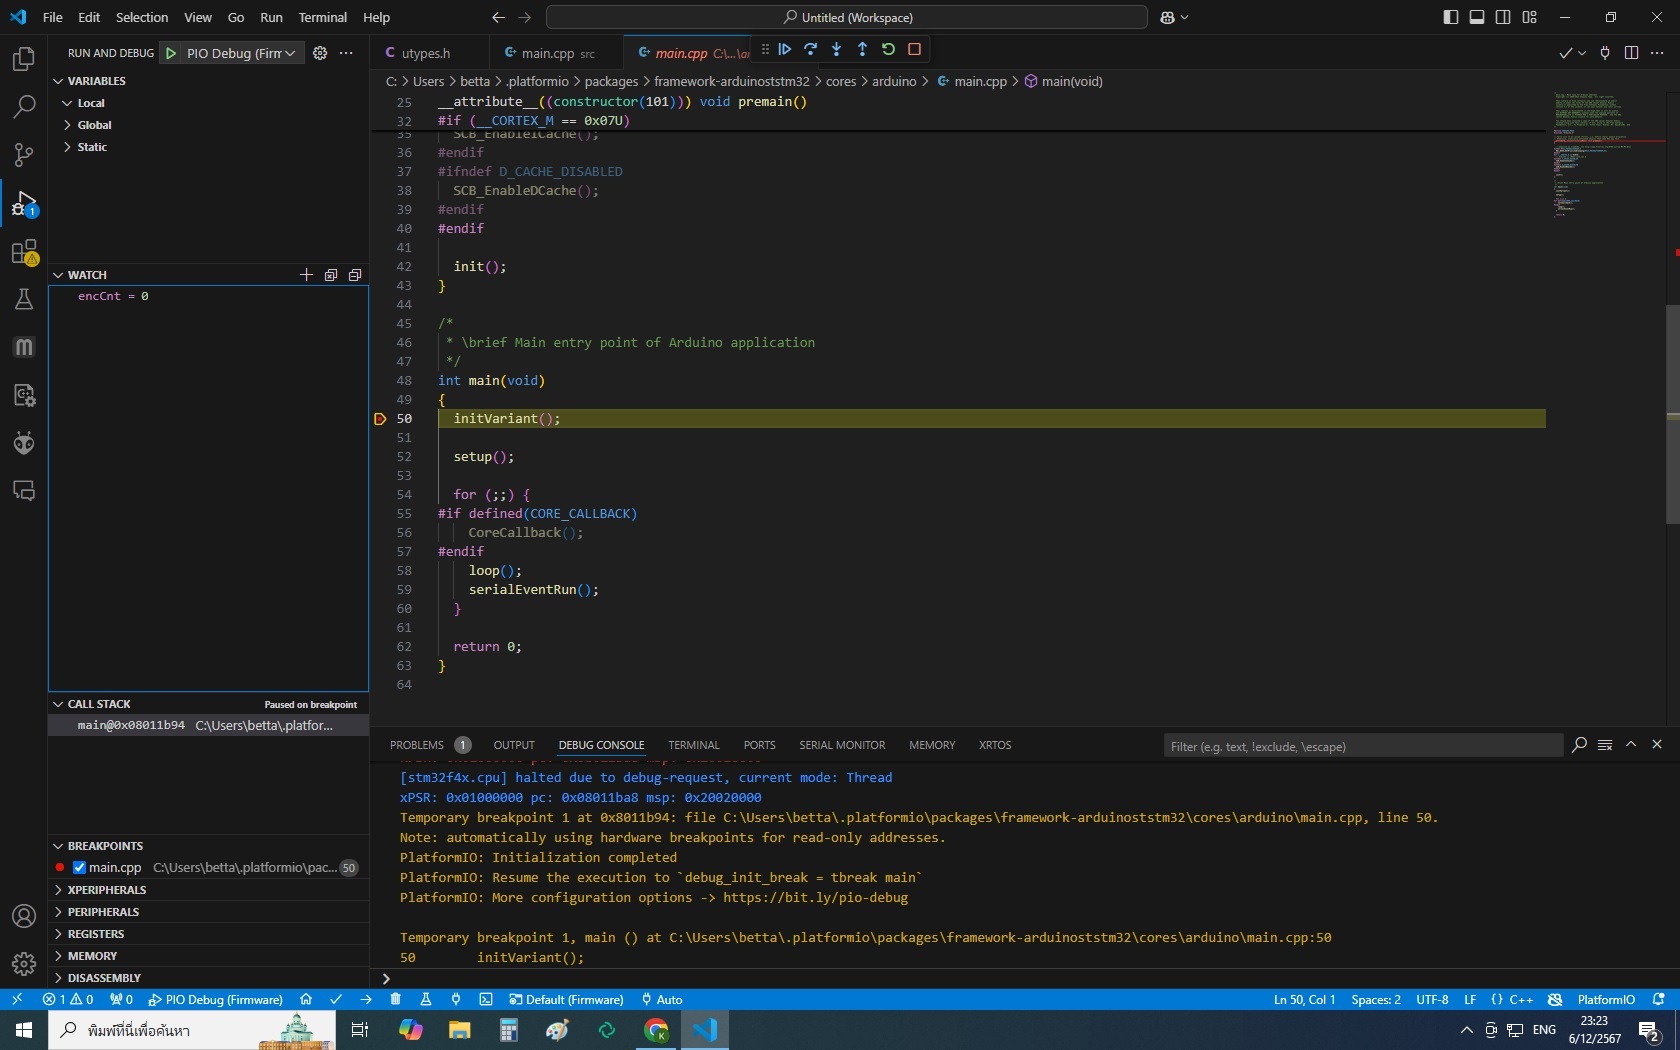1680x1050 pixels.
Task: Expand the XPeripherals section
Action: coord(106,890)
